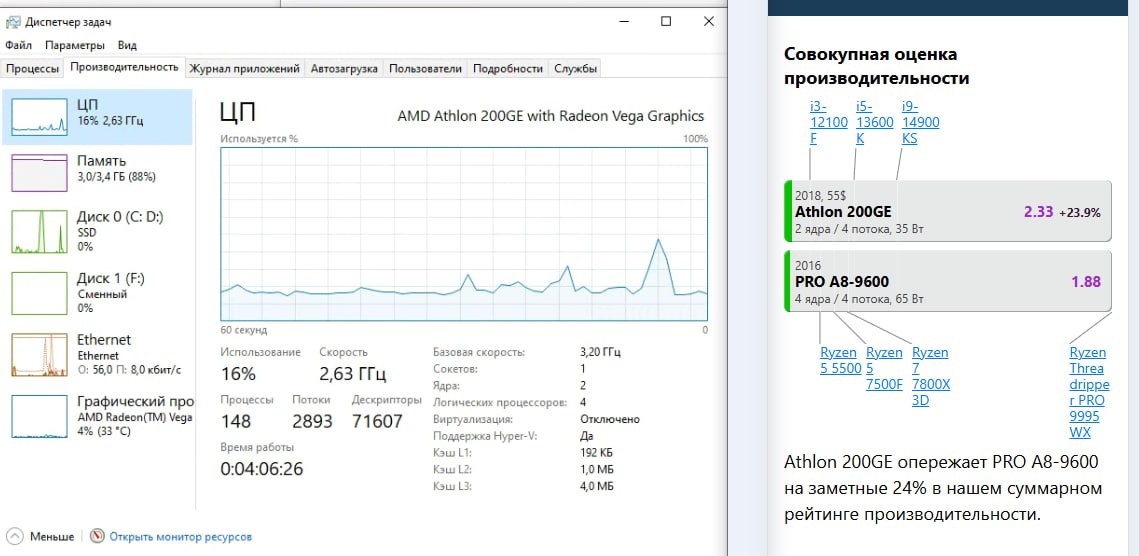Click the Виртуализация value Отключено
Screen dimensions: 1139x556
pyautogui.click(x=609, y=419)
